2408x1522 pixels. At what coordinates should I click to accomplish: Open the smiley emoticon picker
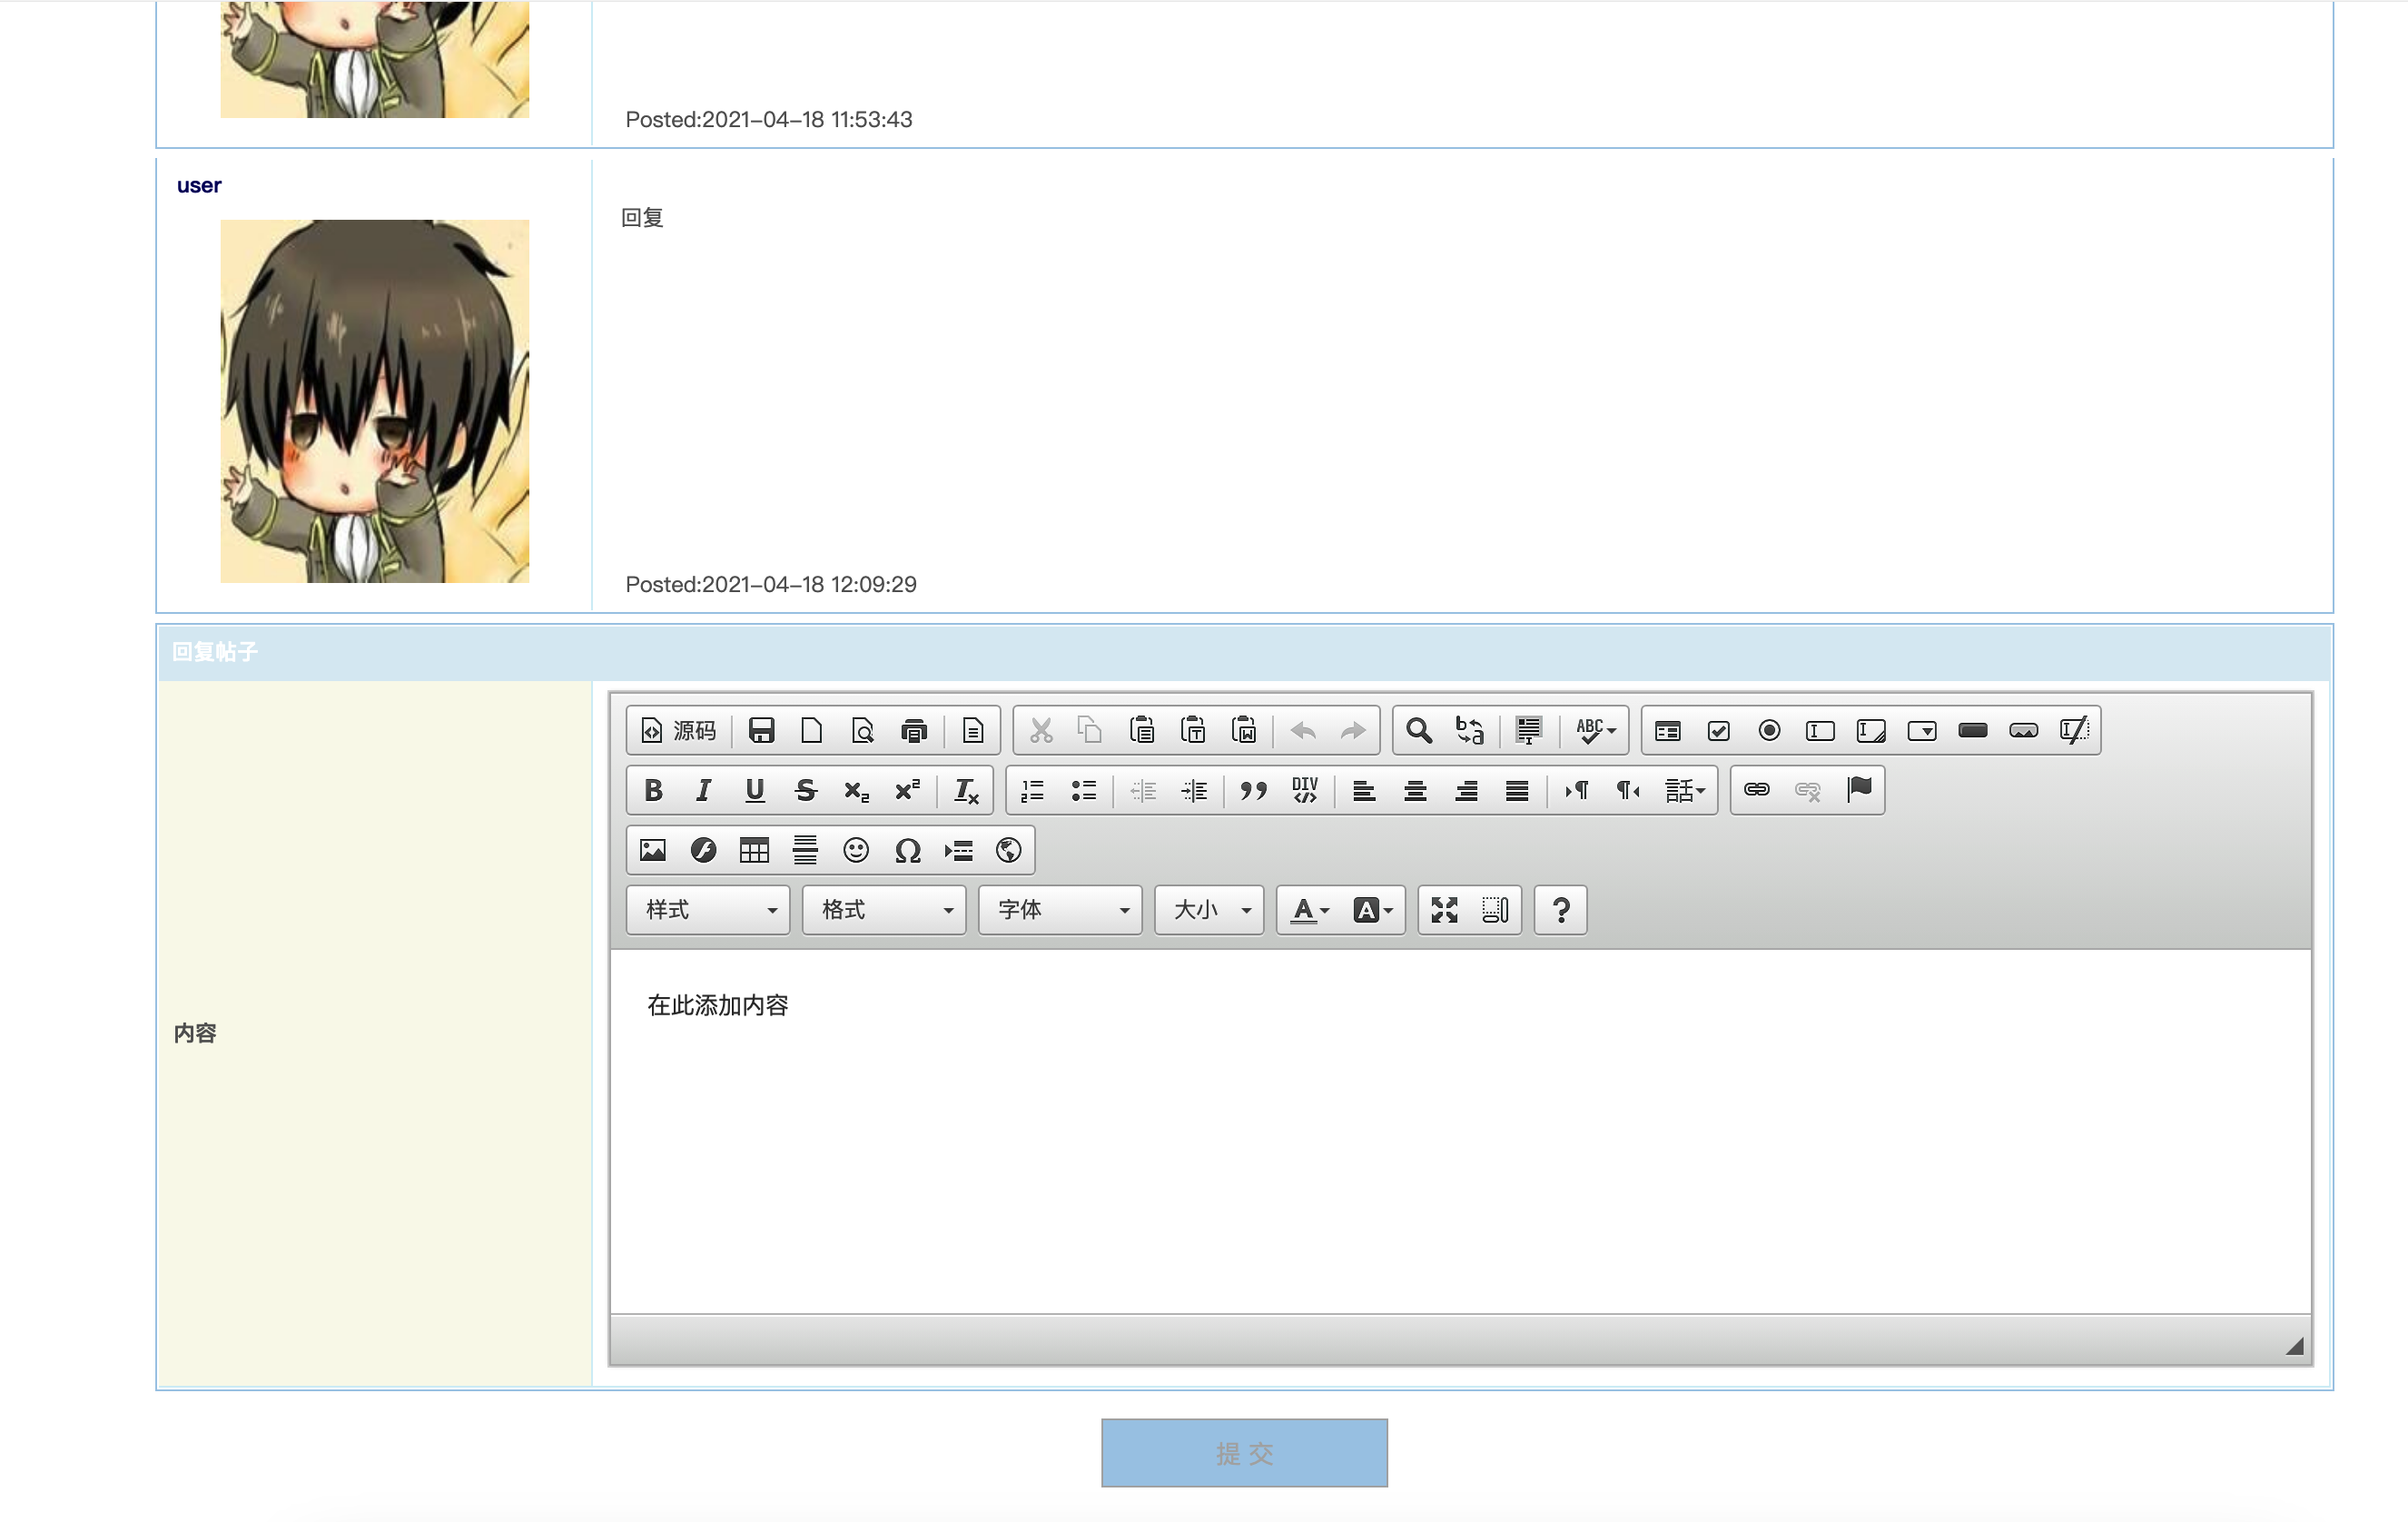[x=856, y=850]
